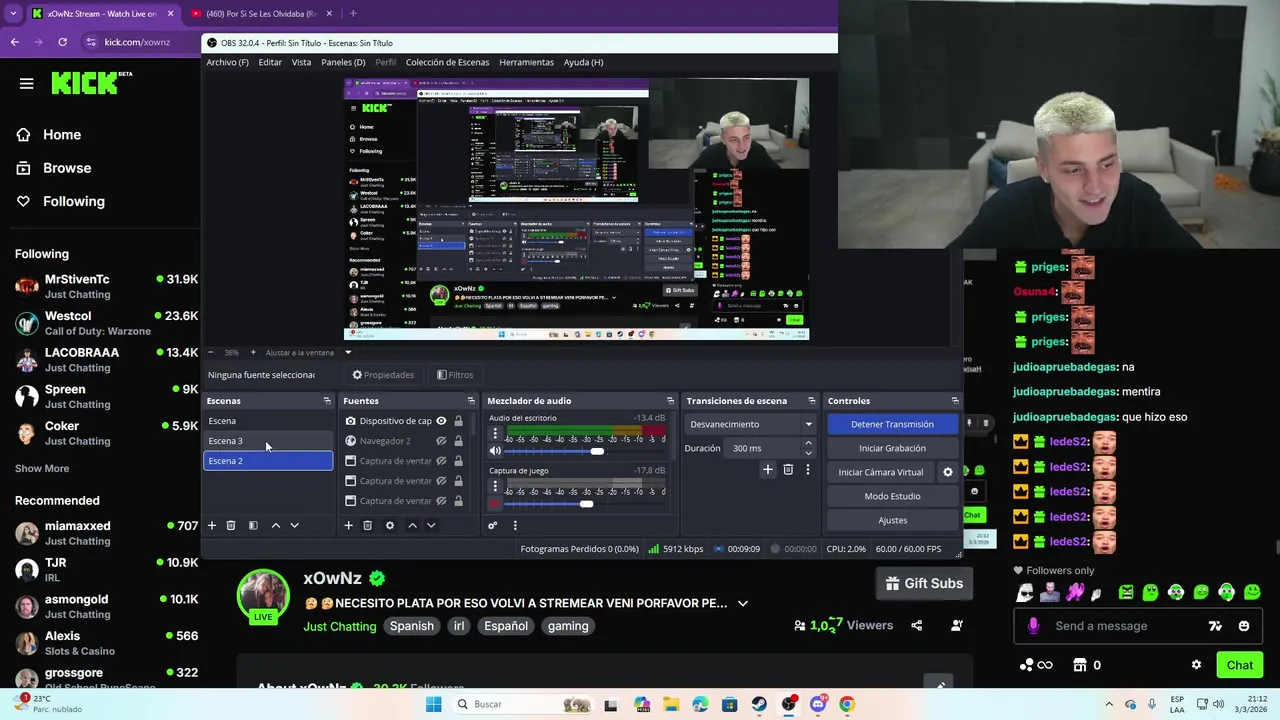This screenshot has width=1280, height=720.
Task: Show the Navegador 2 source
Action: tap(441, 441)
